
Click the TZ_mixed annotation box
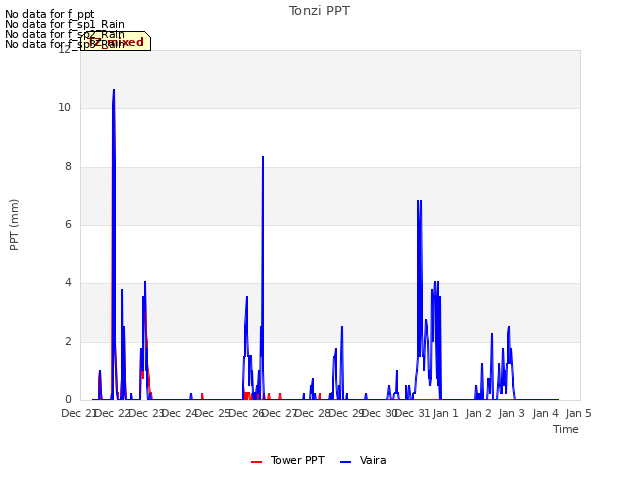[x=116, y=42]
